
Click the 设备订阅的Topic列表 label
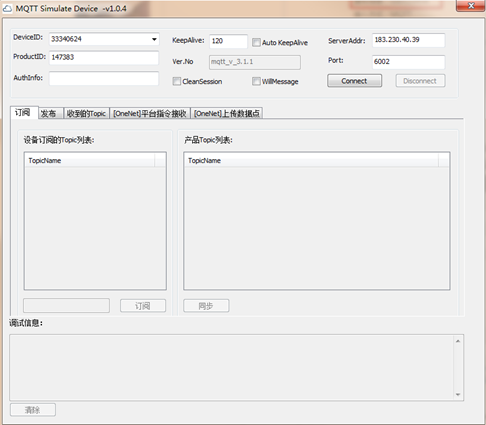59,140
